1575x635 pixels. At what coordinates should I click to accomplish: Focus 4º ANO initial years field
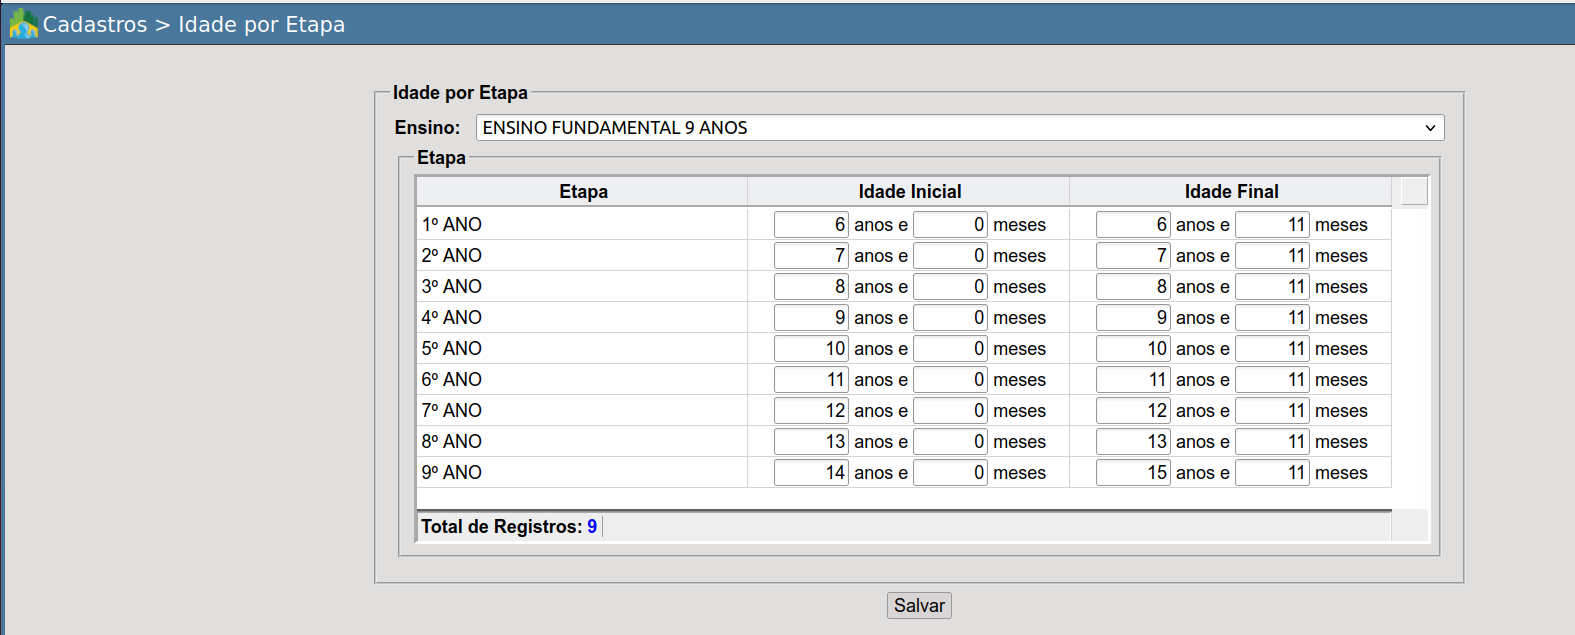811,318
